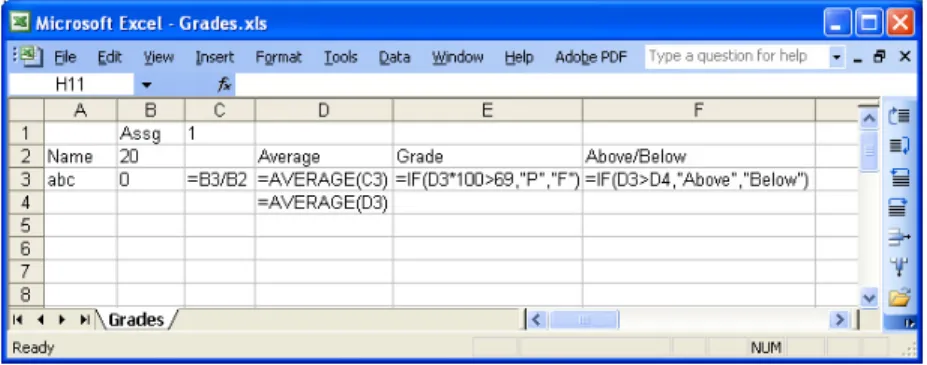Select column B header

tap(151, 110)
